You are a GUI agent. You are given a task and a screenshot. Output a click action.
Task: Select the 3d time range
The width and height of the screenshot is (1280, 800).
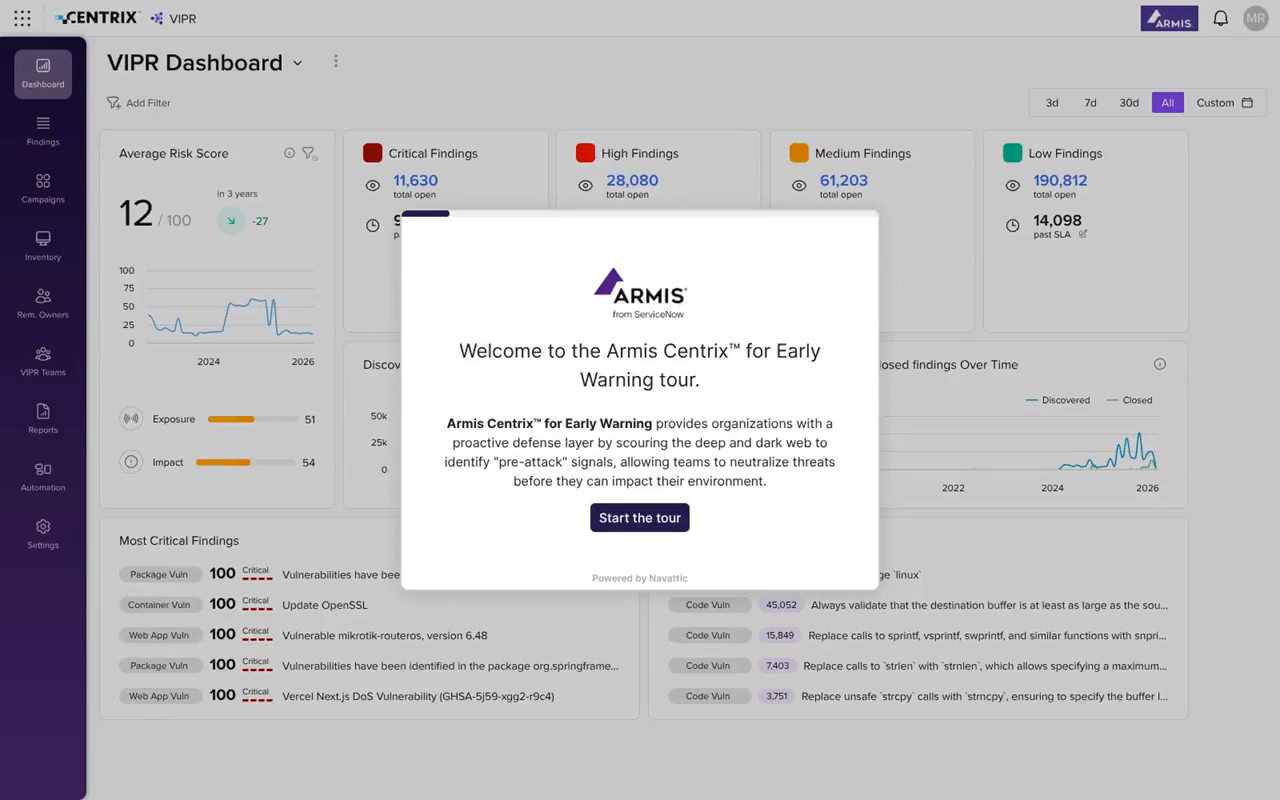(1052, 102)
